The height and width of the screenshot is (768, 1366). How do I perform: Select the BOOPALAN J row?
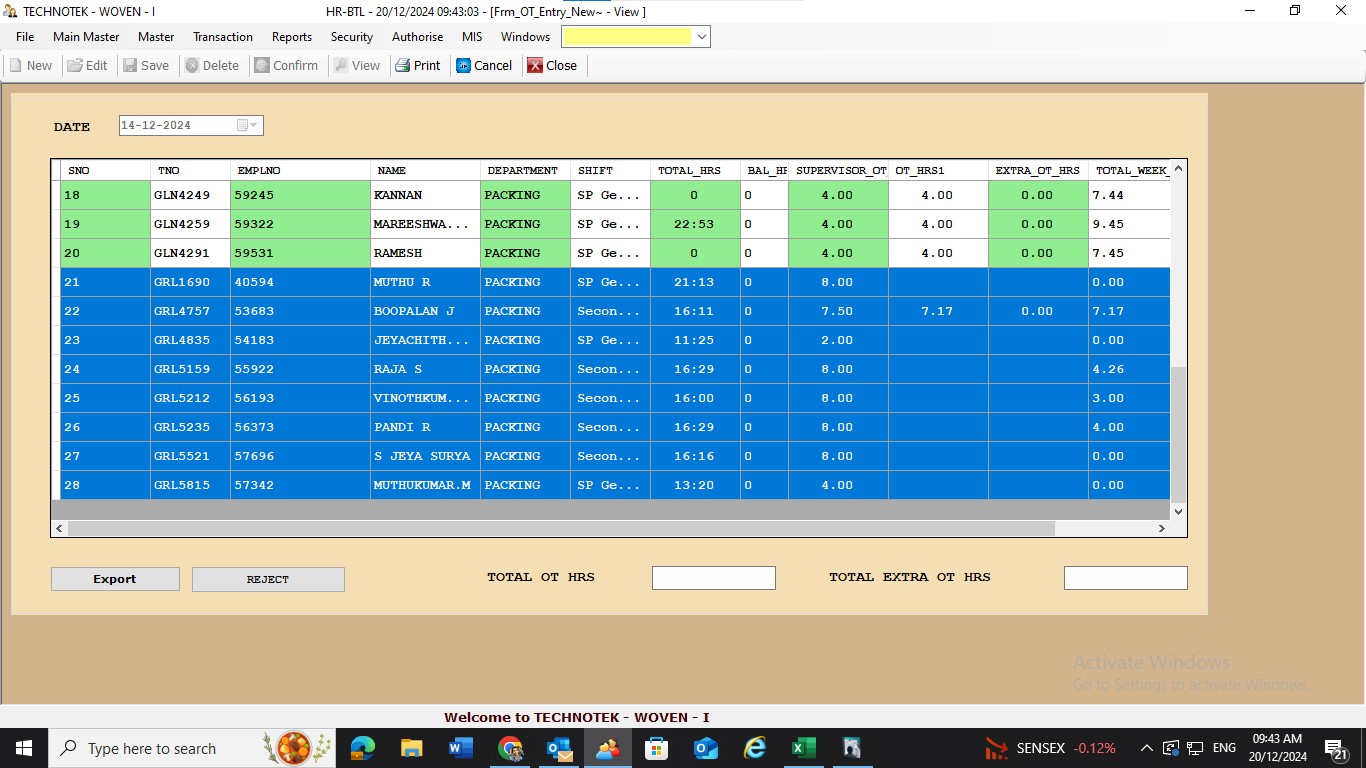tap(414, 311)
